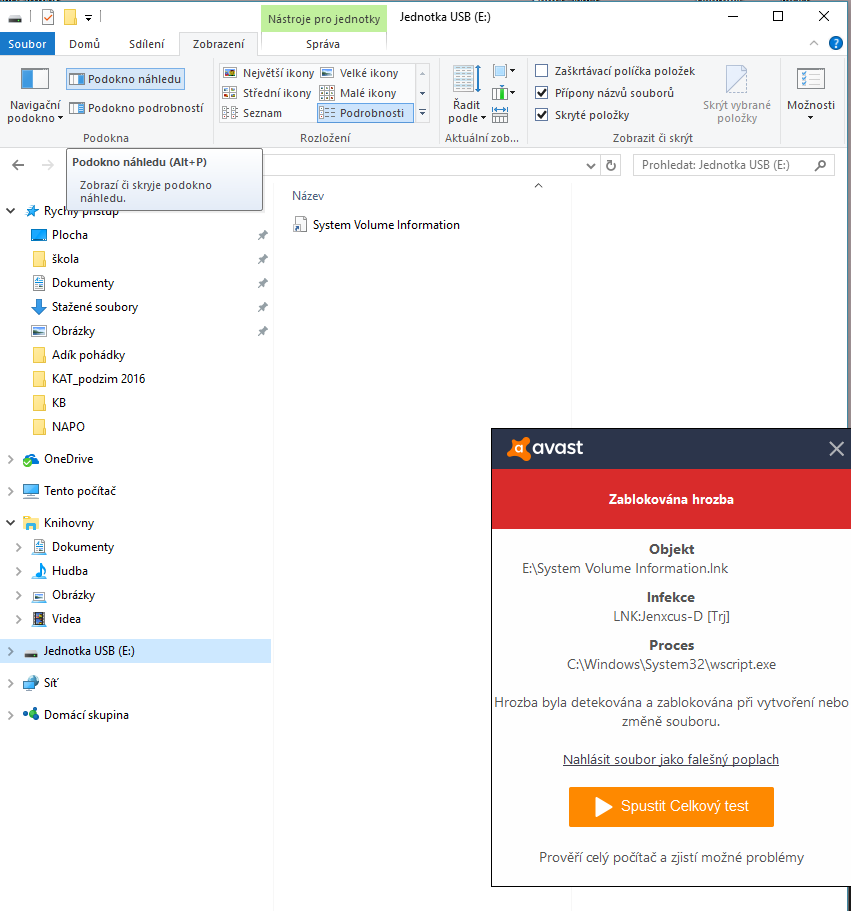Collapse the Rychlý přístup tree node
Image resolution: width=851 pixels, height=911 pixels.
[x=10, y=211]
